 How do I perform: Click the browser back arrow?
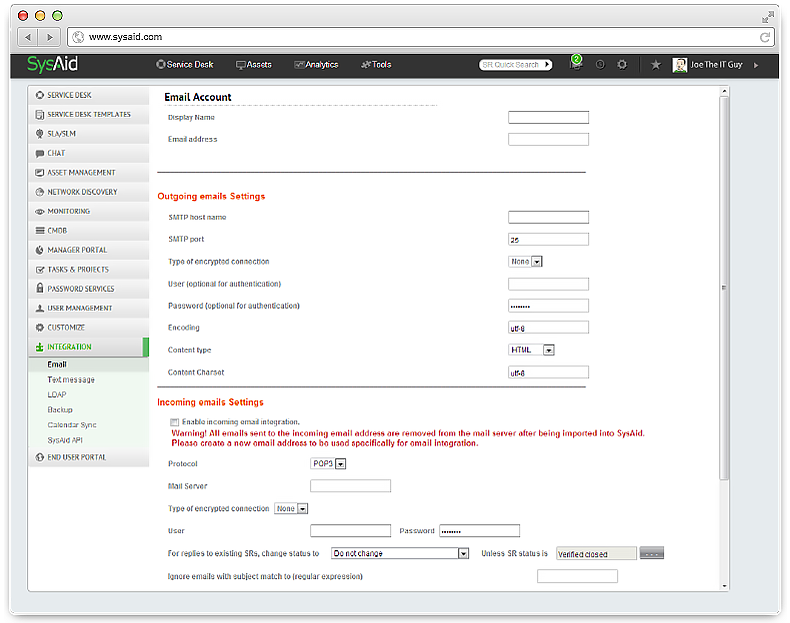(28, 37)
